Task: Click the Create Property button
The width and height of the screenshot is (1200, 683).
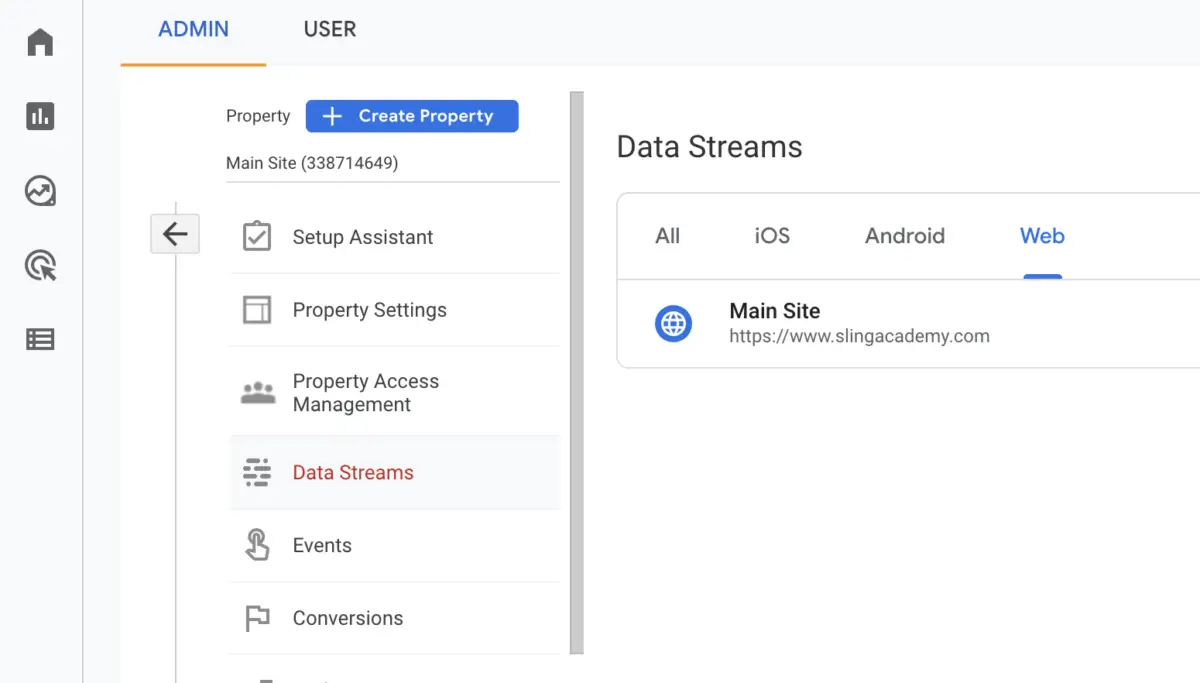Action: coord(412,116)
